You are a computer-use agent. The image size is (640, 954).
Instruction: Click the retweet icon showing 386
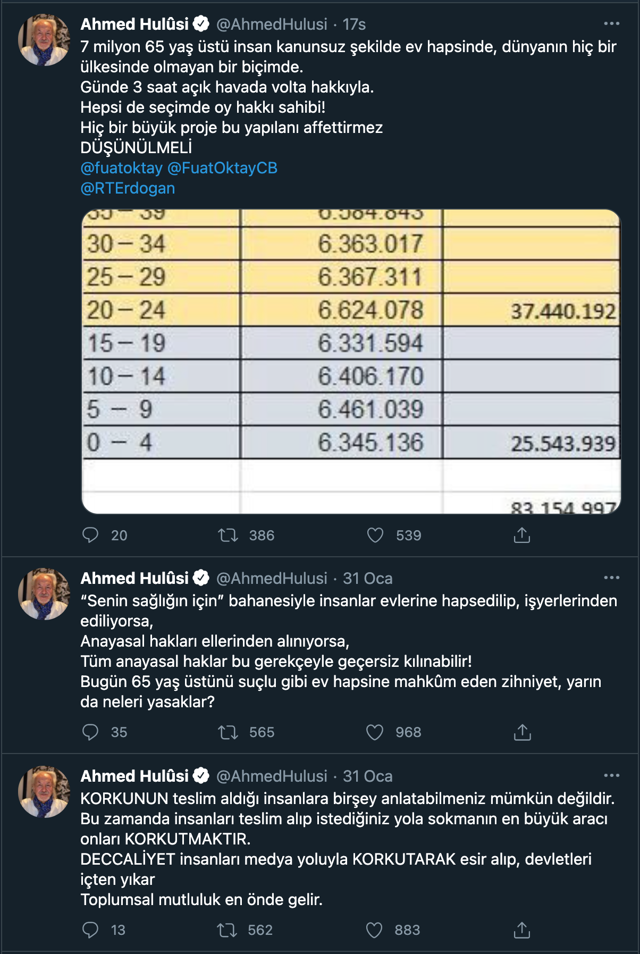[226, 535]
